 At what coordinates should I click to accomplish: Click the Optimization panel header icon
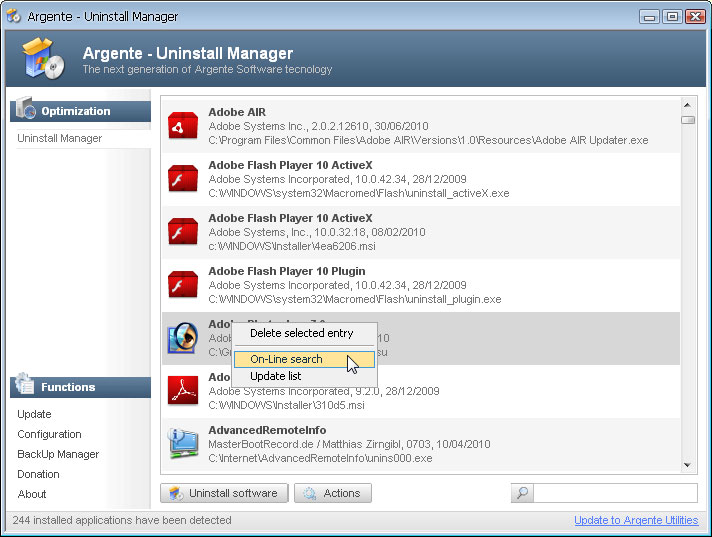pos(25,108)
